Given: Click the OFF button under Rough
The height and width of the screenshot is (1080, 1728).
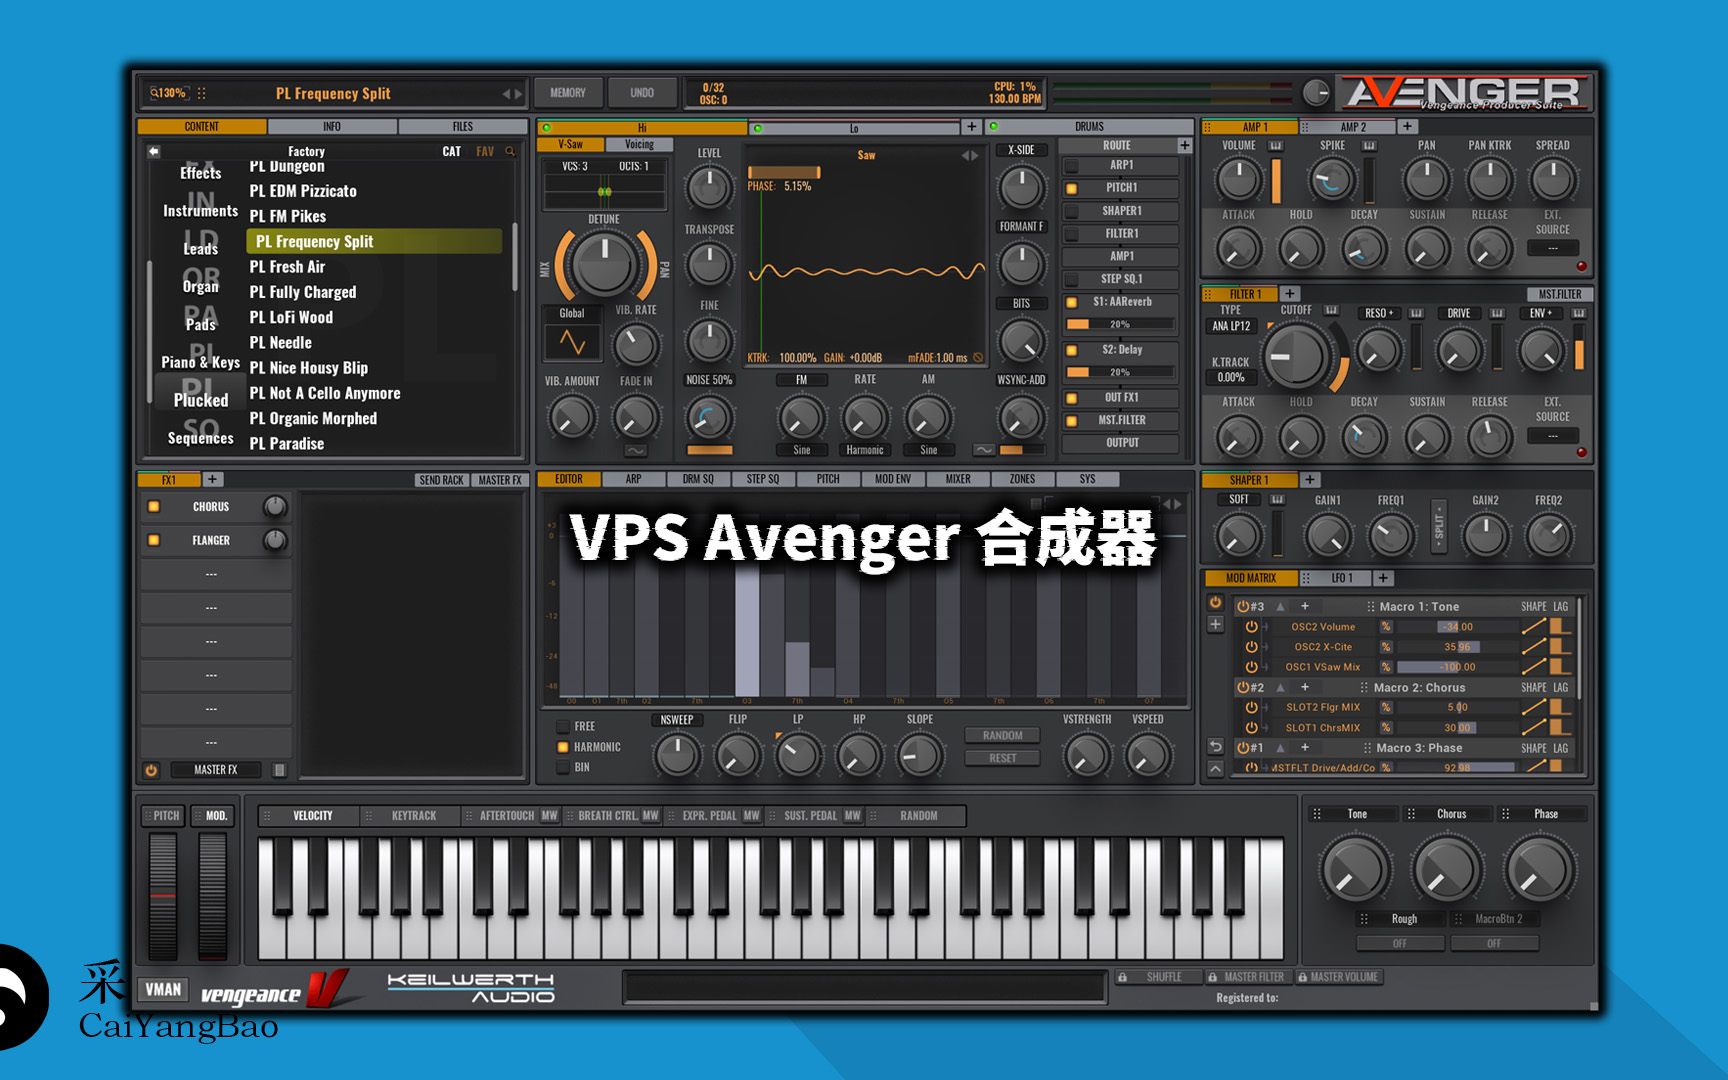Looking at the screenshot, I should click(1400, 943).
